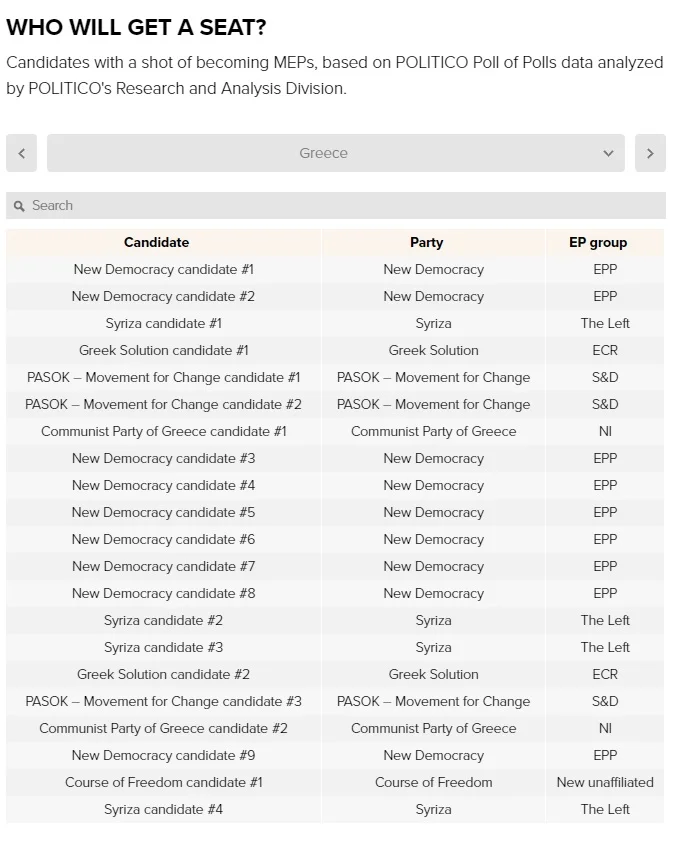Click PASOK – Movement for Change candidate #3
675x843 pixels.
(x=163, y=701)
